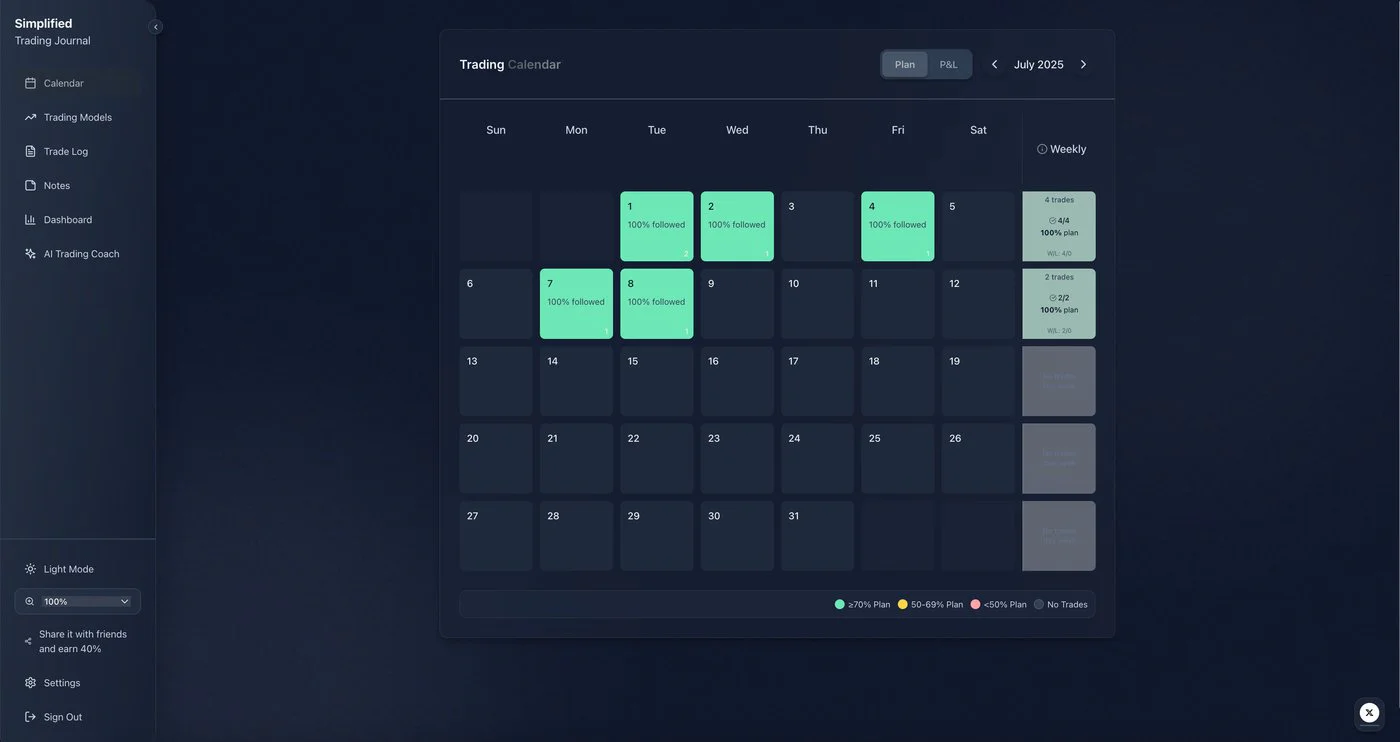This screenshot has height=742, width=1400.
Task: Click the Notes page icon
Action: click(x=30, y=186)
